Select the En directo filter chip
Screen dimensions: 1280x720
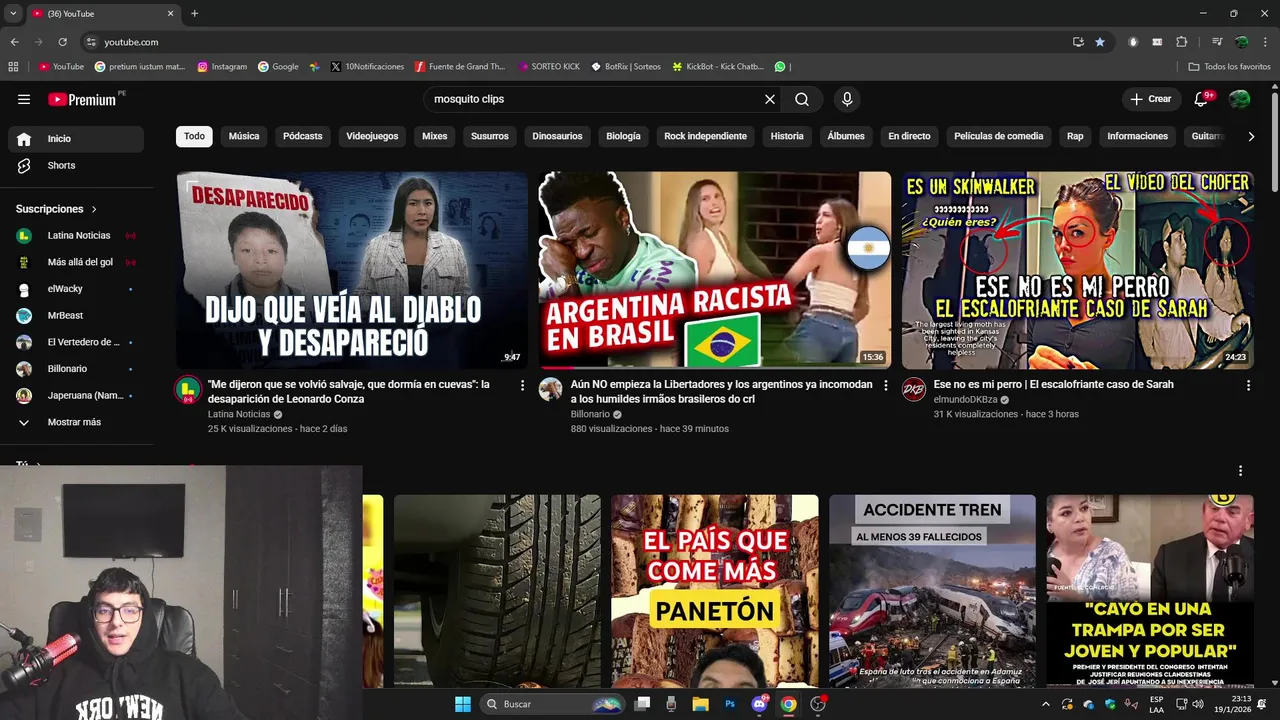pyautogui.click(x=909, y=136)
